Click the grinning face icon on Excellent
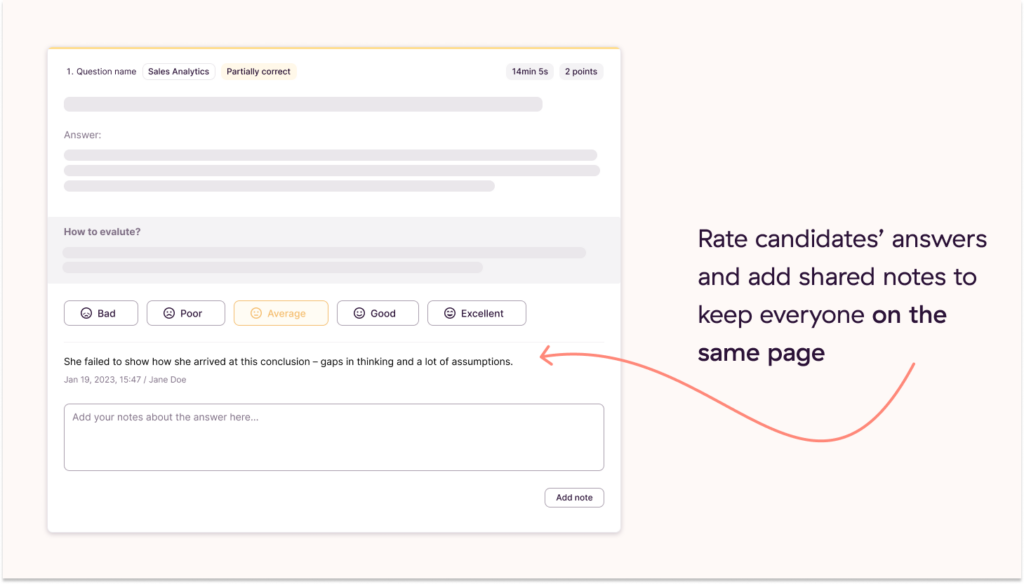This screenshot has width=1024, height=584. click(450, 314)
